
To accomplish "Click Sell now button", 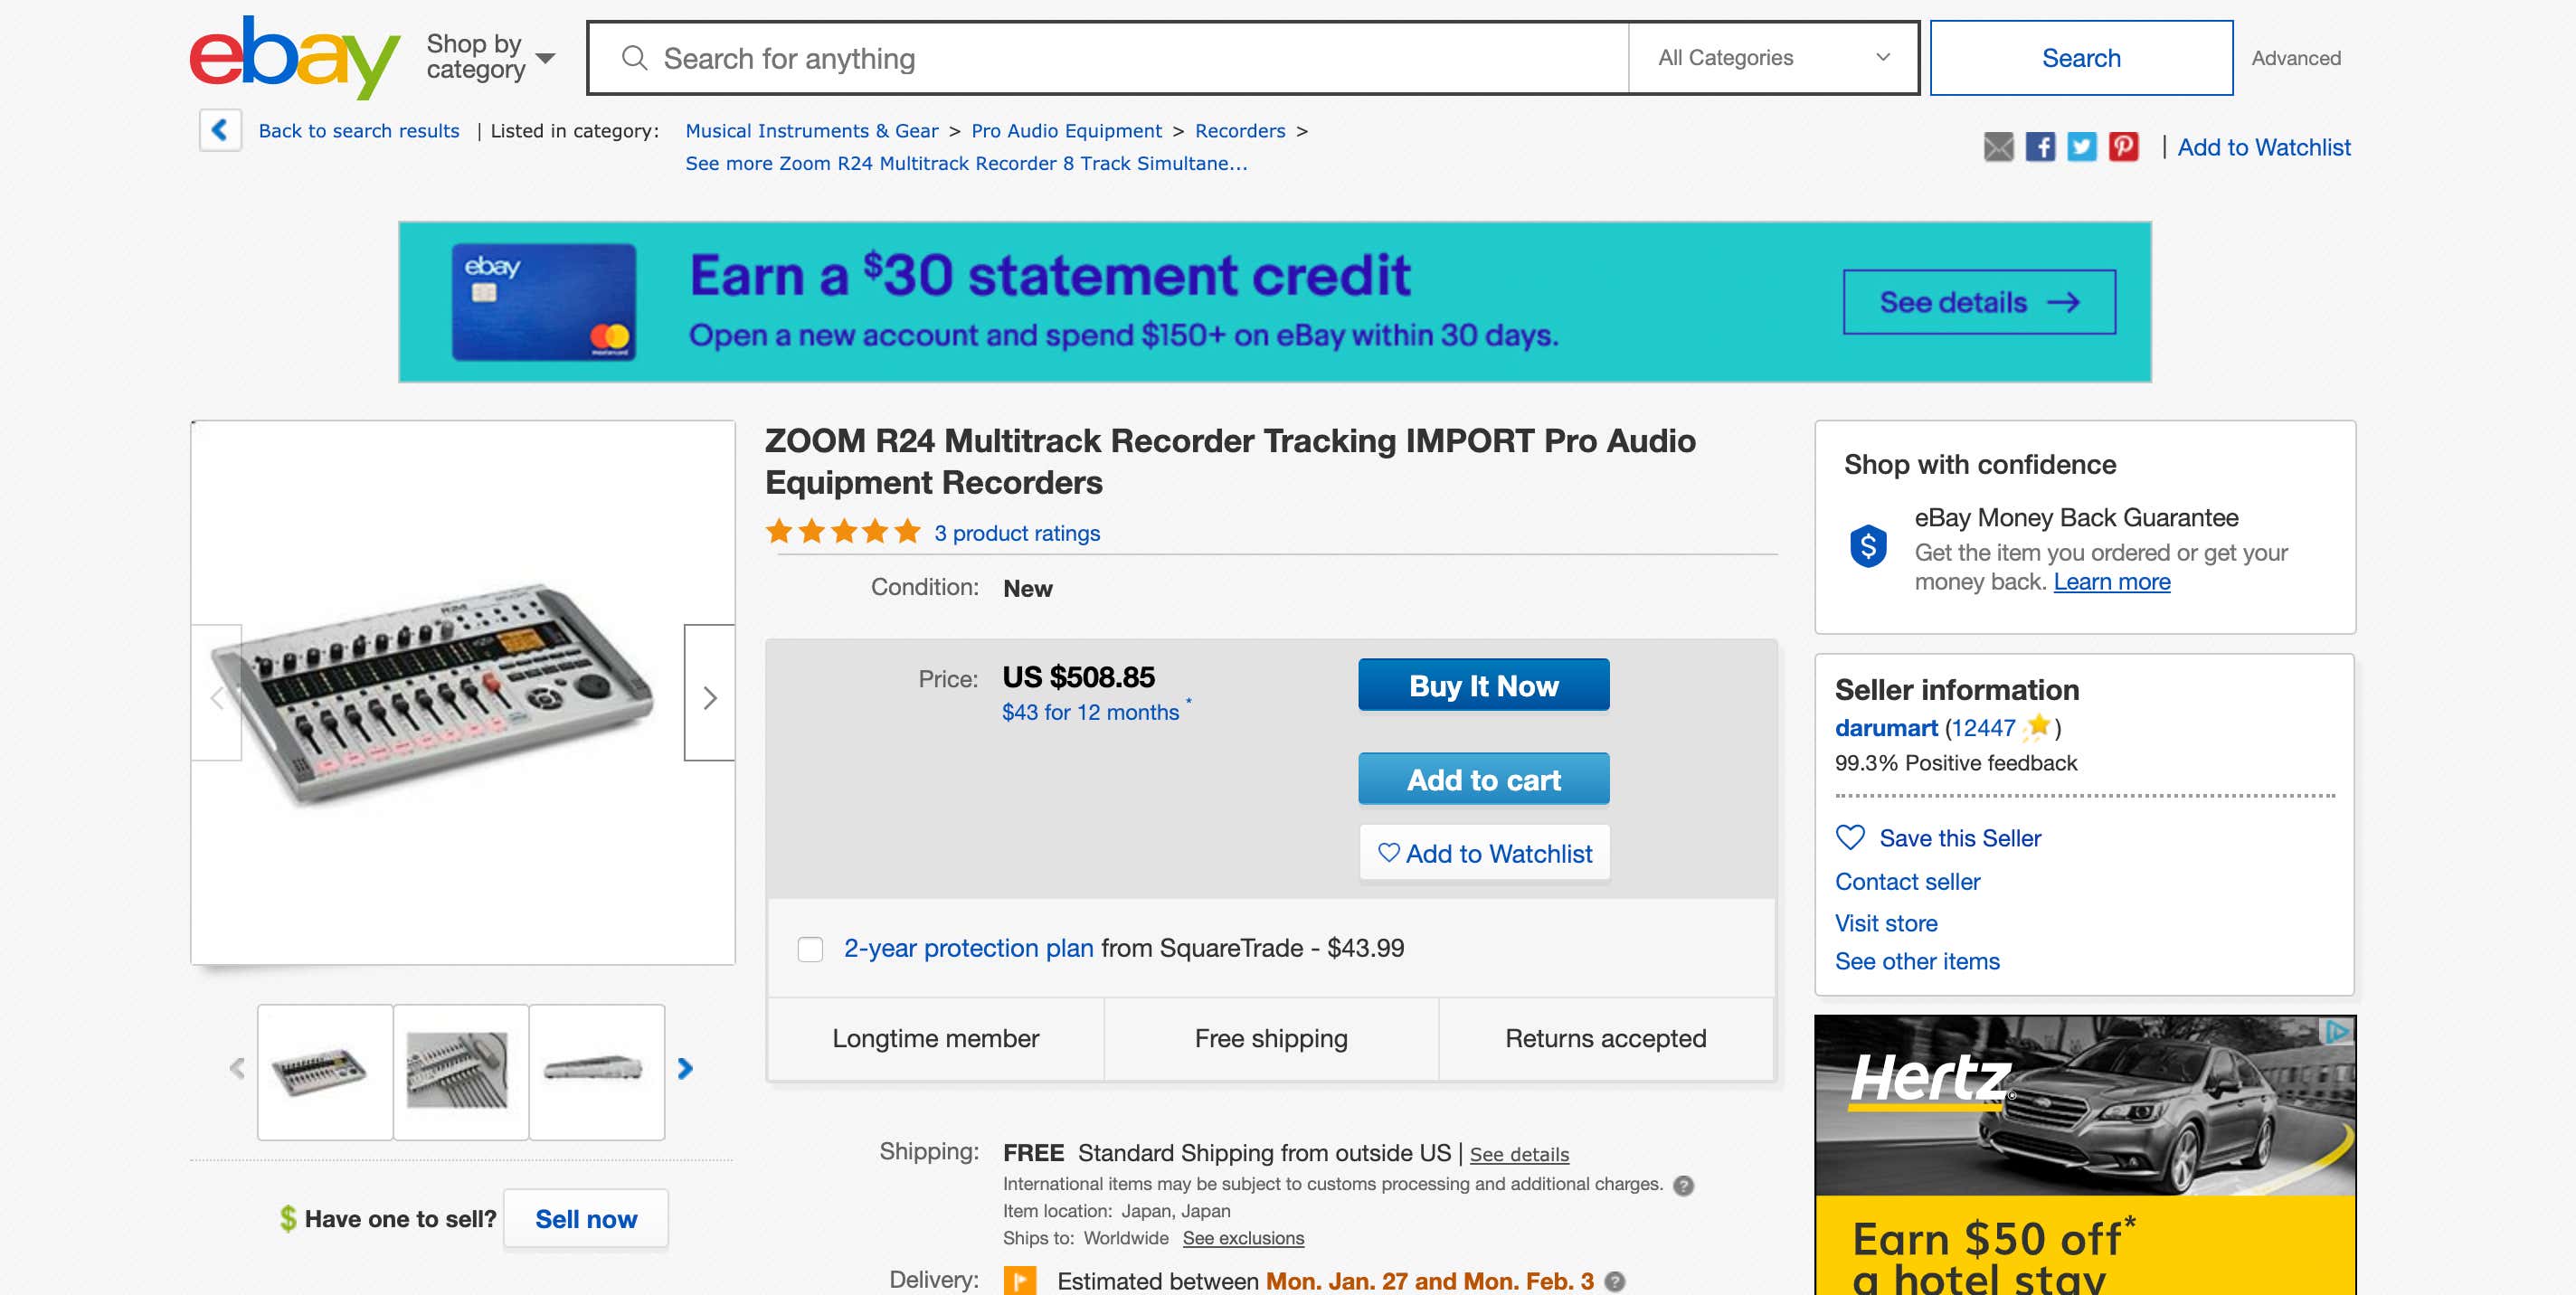I will click(x=585, y=1219).
